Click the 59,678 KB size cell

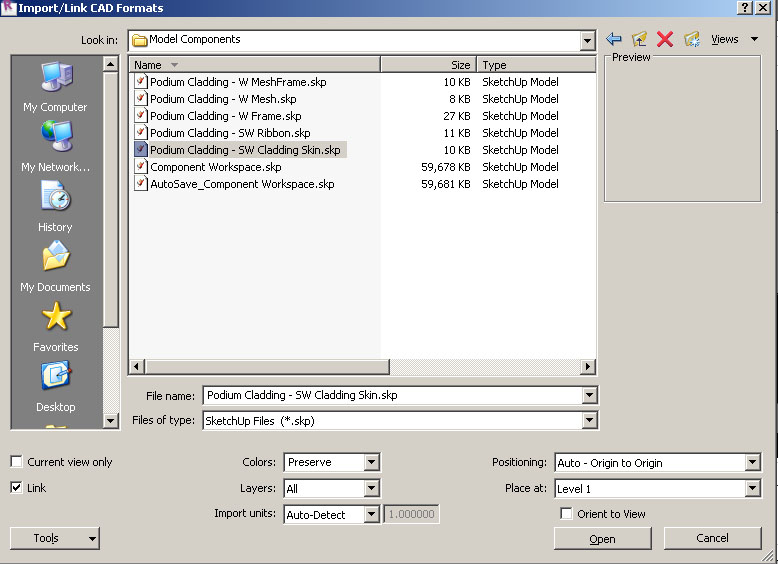446,167
